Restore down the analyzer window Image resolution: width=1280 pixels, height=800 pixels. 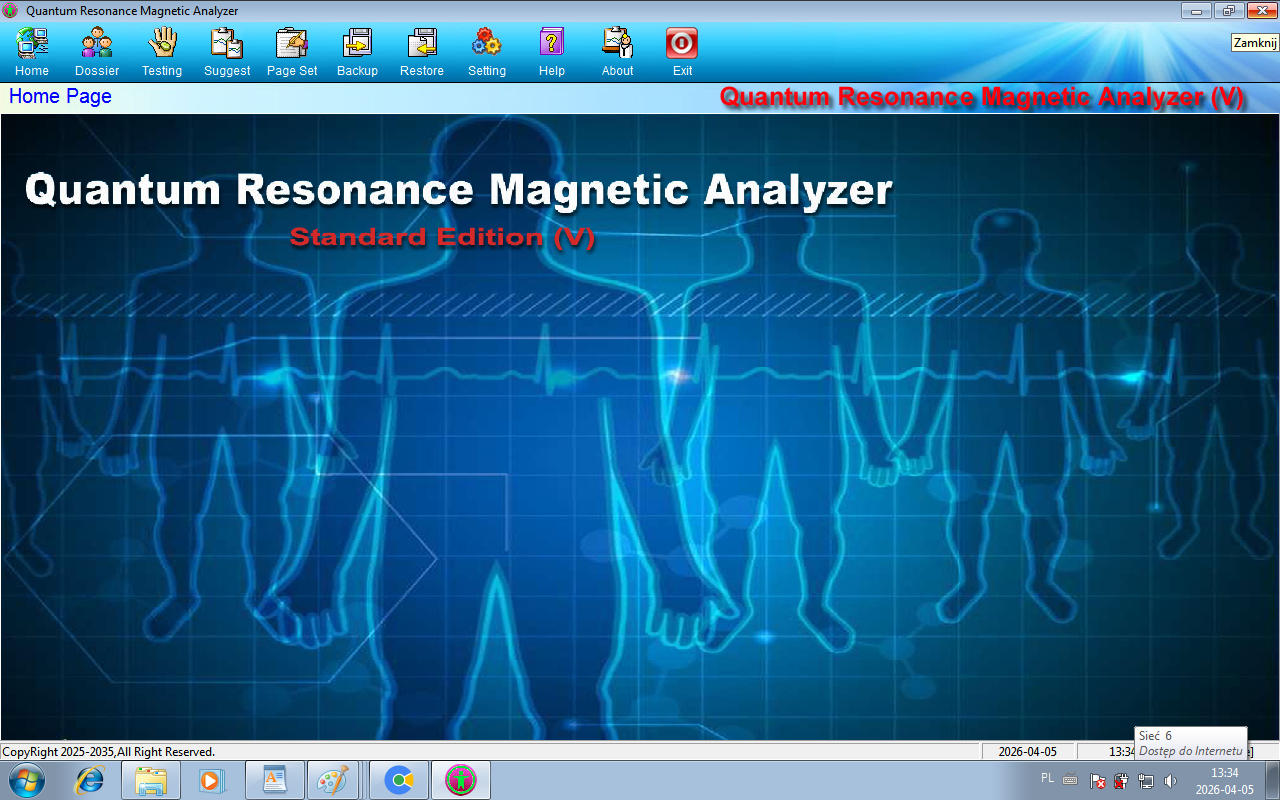click(1228, 11)
